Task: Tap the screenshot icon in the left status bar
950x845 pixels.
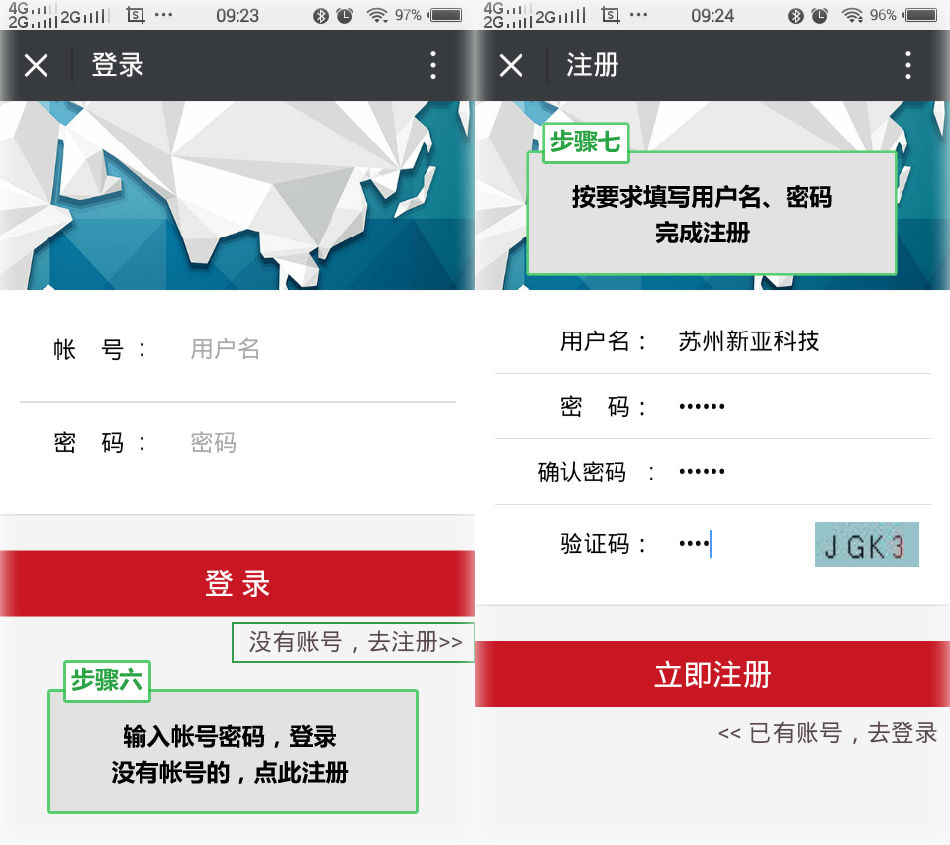Action: 135,15
